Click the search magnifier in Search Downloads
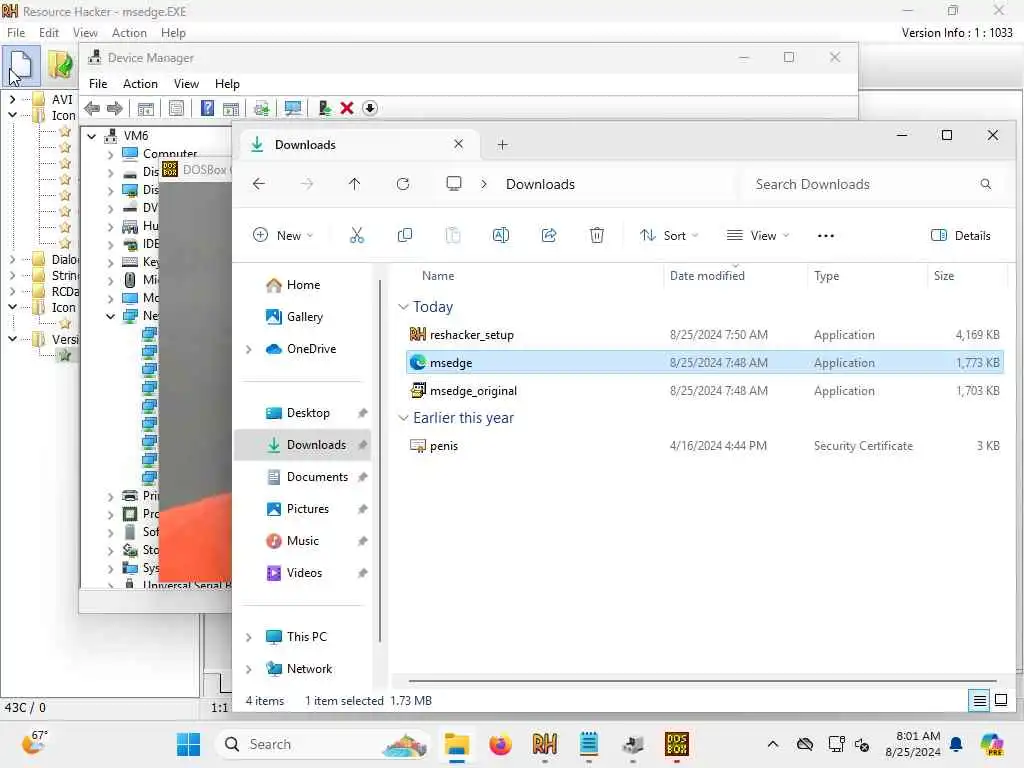 985,184
